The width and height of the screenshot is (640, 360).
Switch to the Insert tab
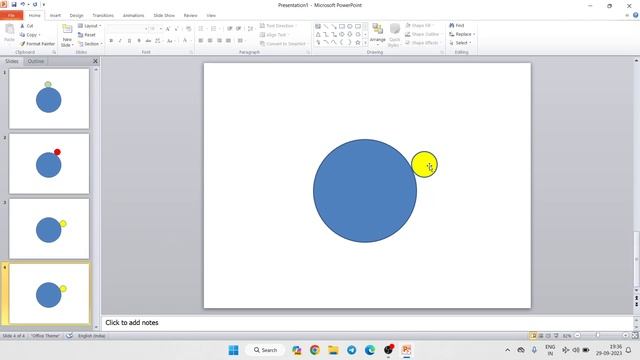(x=55, y=15)
